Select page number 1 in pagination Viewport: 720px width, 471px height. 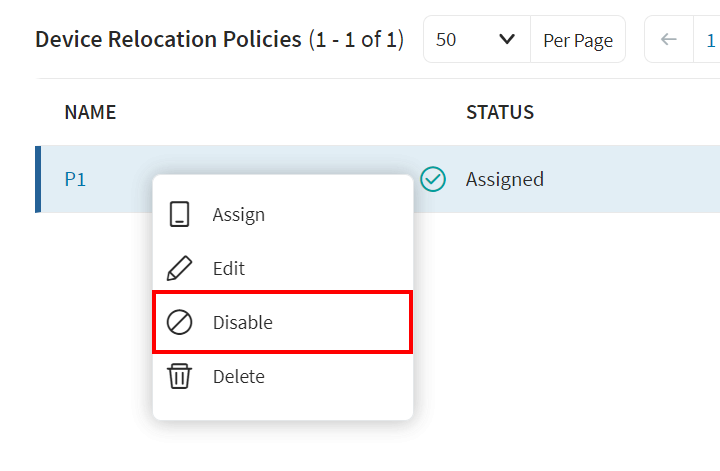pyautogui.click(x=710, y=40)
